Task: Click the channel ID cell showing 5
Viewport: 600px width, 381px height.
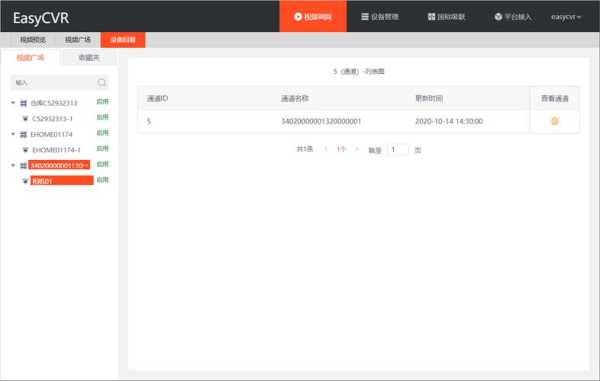Action: coord(149,121)
